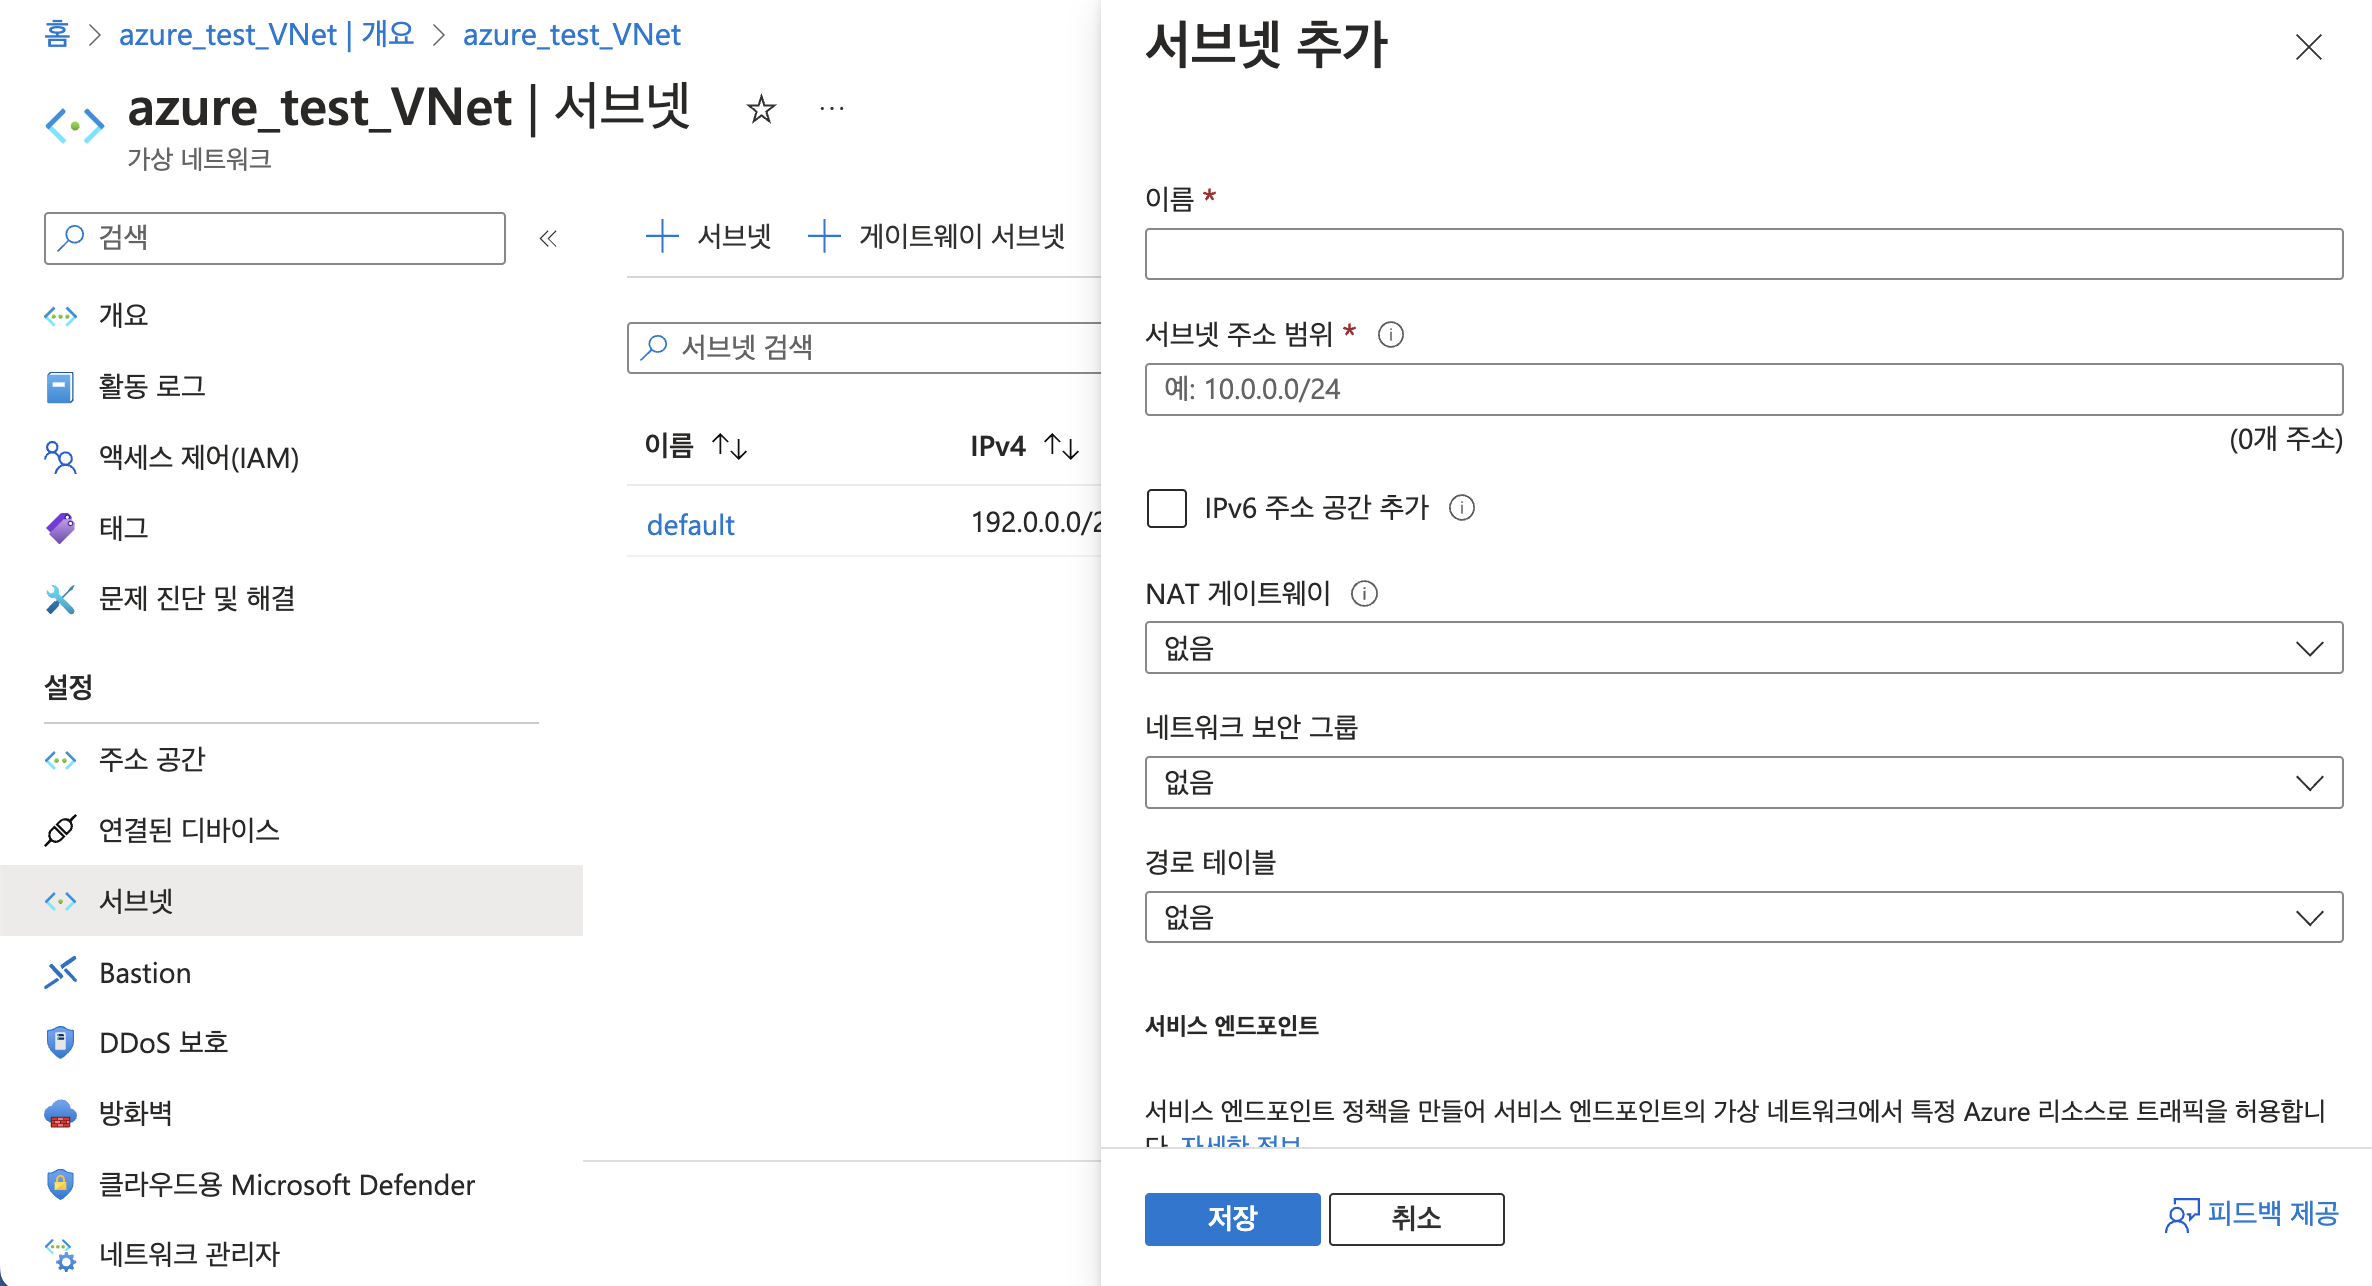Click the 이름 text field in 서브넷 추가
This screenshot has height=1286, width=2372.
coord(1743,254)
